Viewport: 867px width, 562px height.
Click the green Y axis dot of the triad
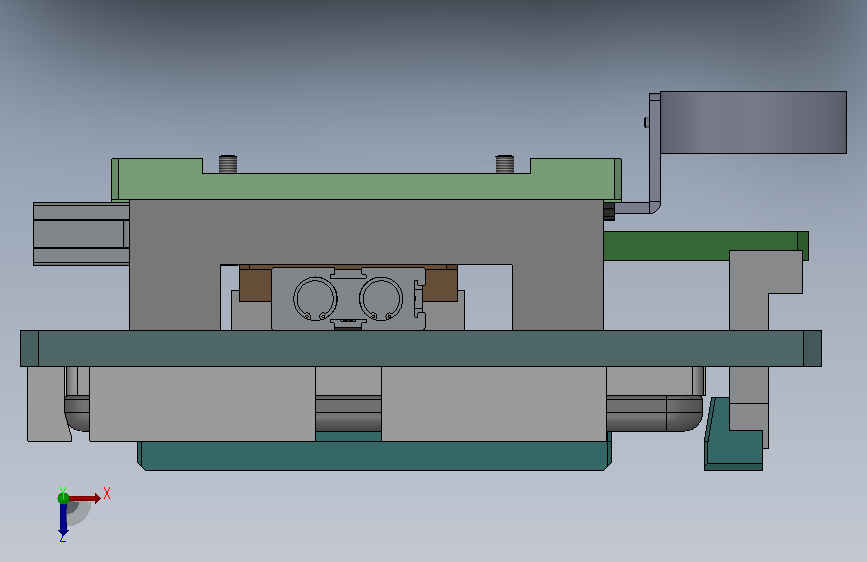63,498
